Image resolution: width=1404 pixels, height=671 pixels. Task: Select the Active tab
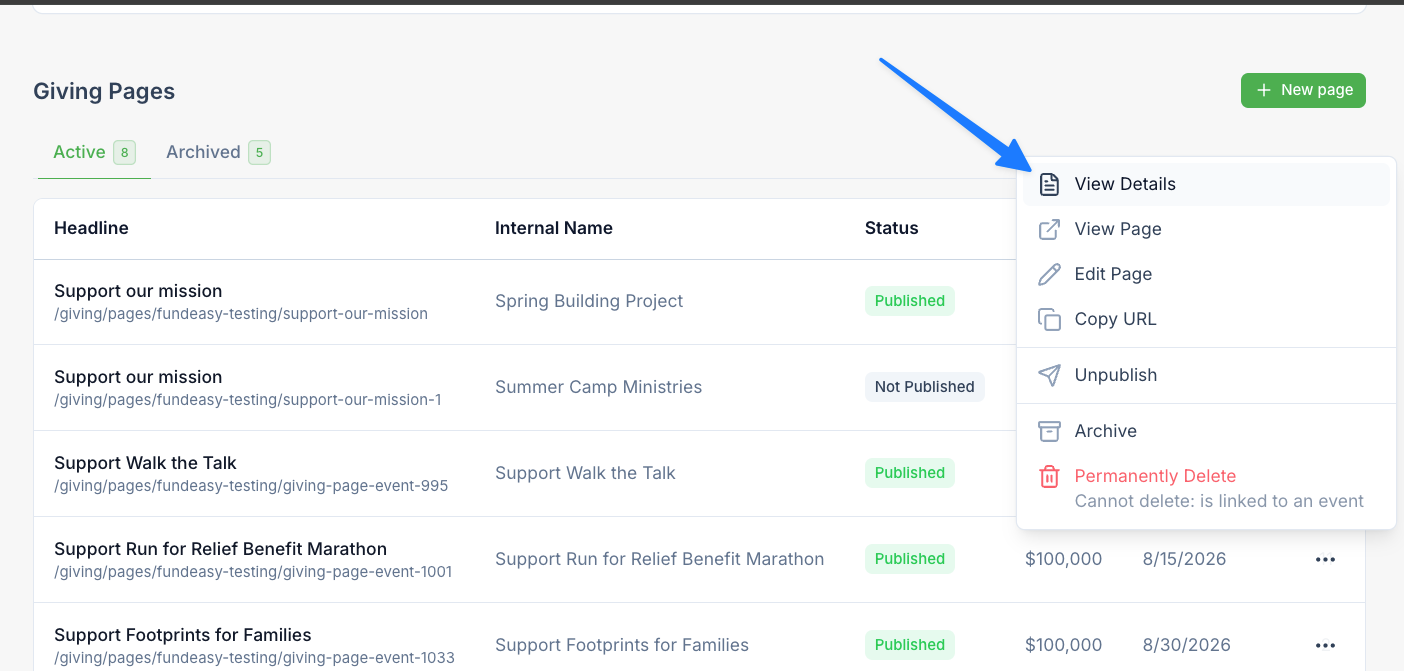pyautogui.click(x=94, y=152)
